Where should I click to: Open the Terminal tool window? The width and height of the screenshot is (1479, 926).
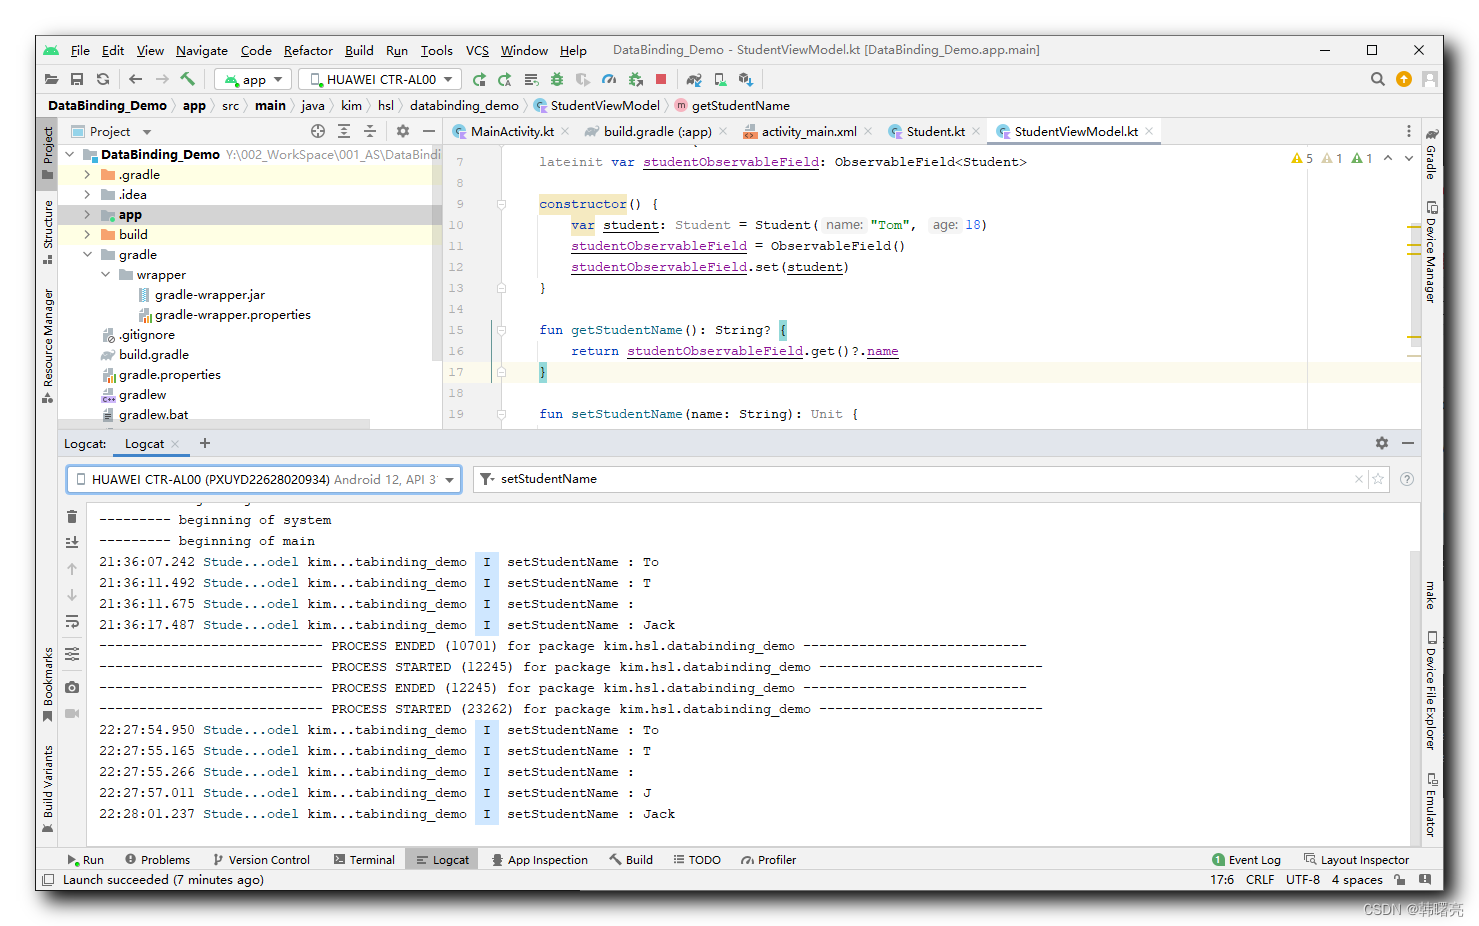pyautogui.click(x=364, y=859)
